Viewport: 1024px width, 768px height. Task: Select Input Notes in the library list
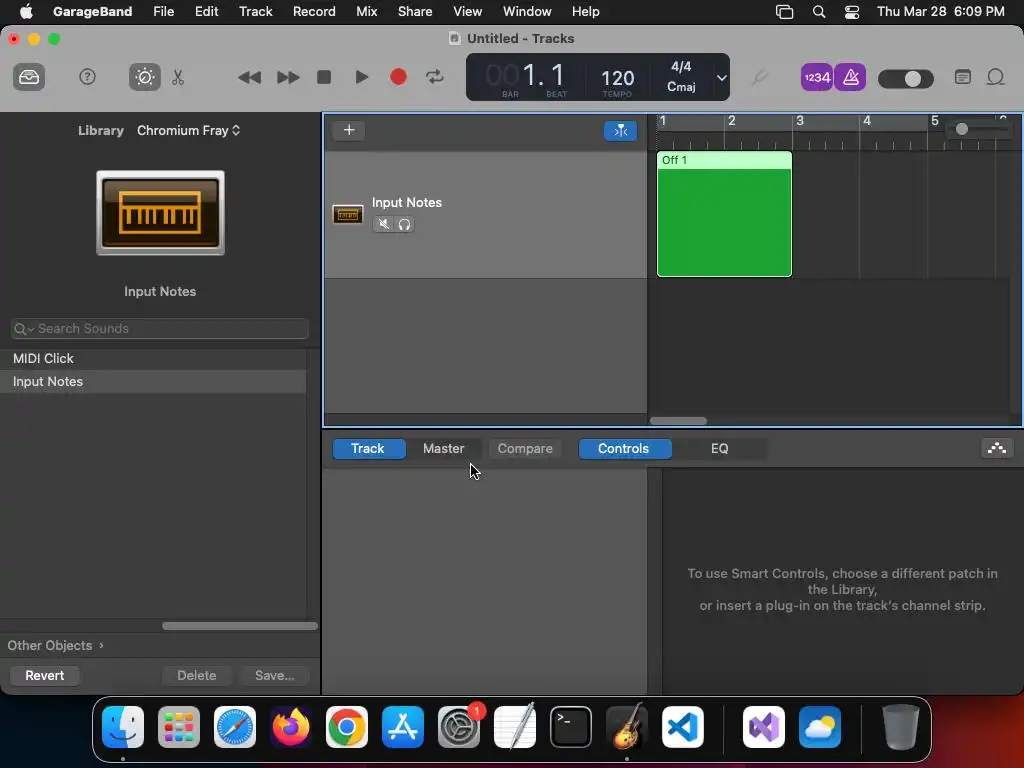[x=153, y=381]
